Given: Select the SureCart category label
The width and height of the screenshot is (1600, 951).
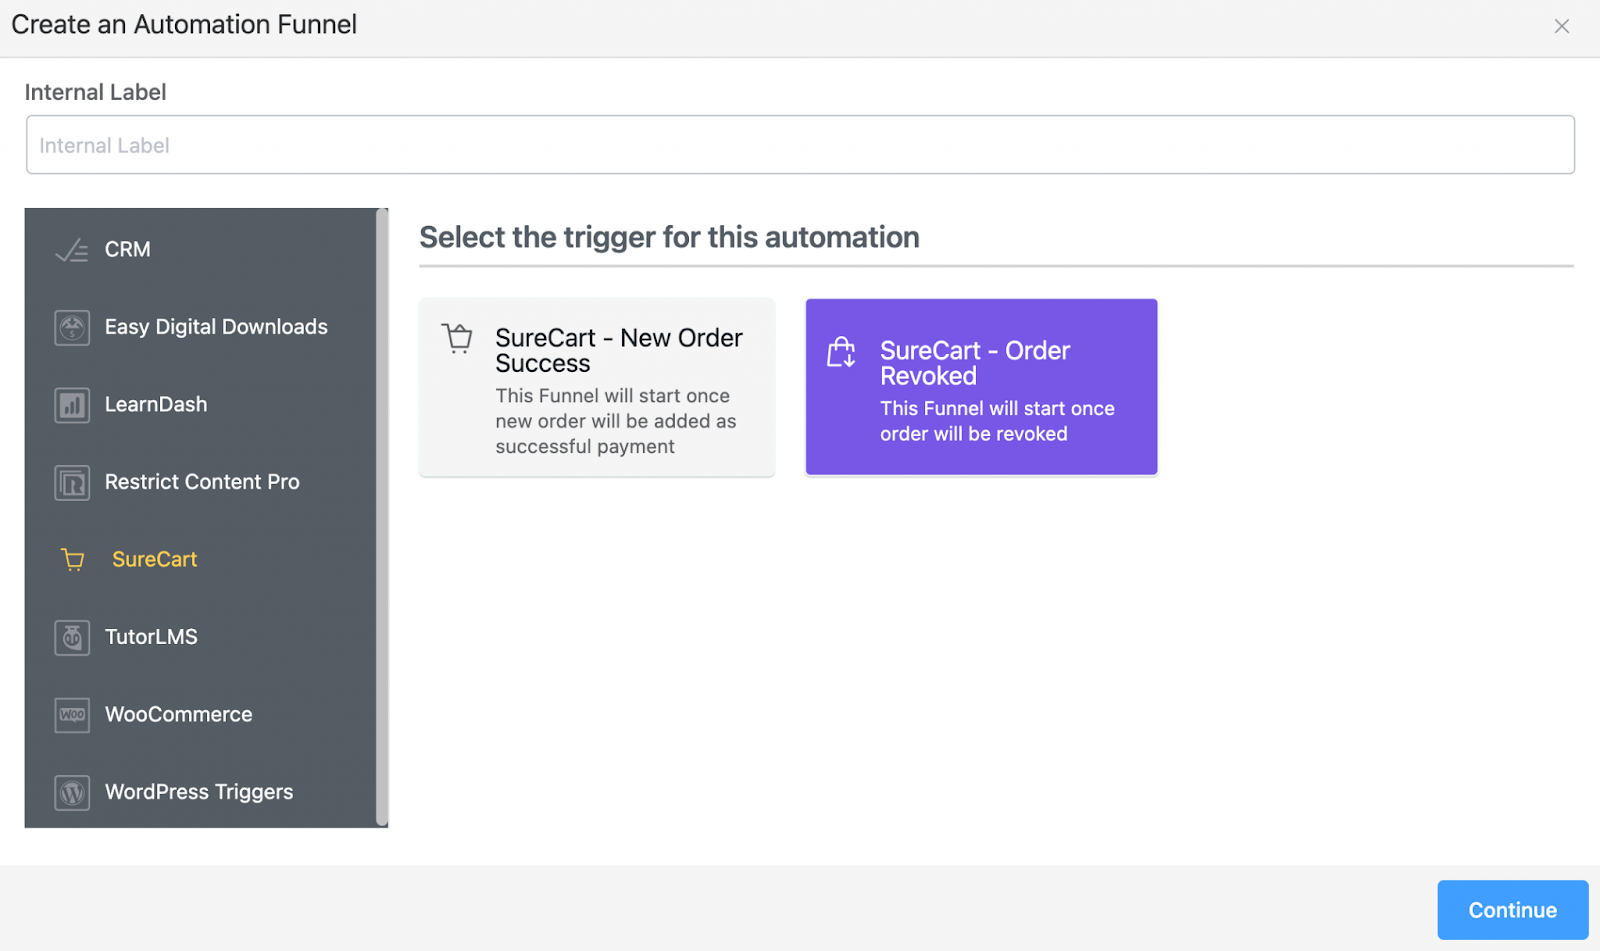Looking at the screenshot, I should point(154,559).
